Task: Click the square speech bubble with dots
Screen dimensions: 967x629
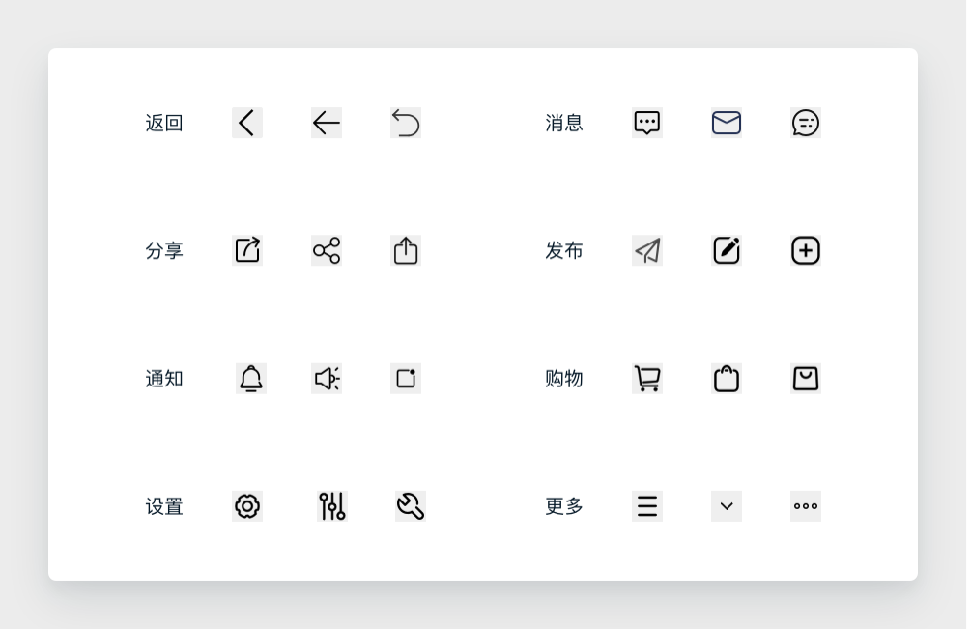Action: pyautogui.click(x=647, y=123)
